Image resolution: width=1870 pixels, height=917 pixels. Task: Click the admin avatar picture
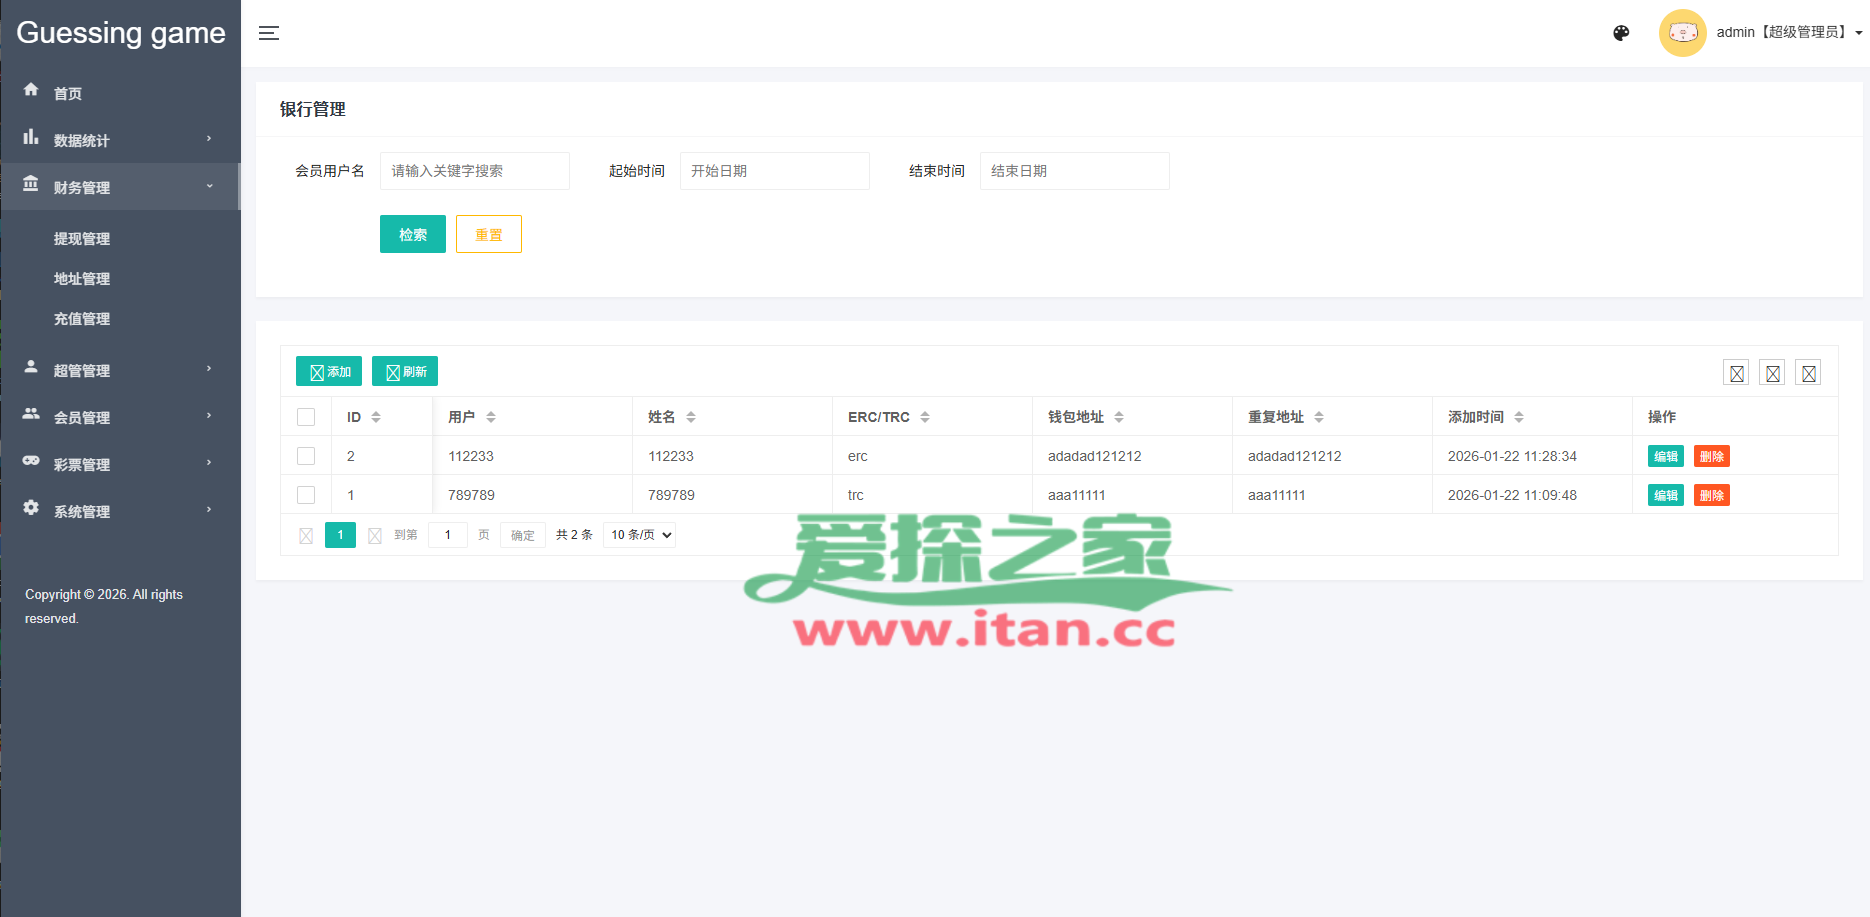pyautogui.click(x=1682, y=33)
